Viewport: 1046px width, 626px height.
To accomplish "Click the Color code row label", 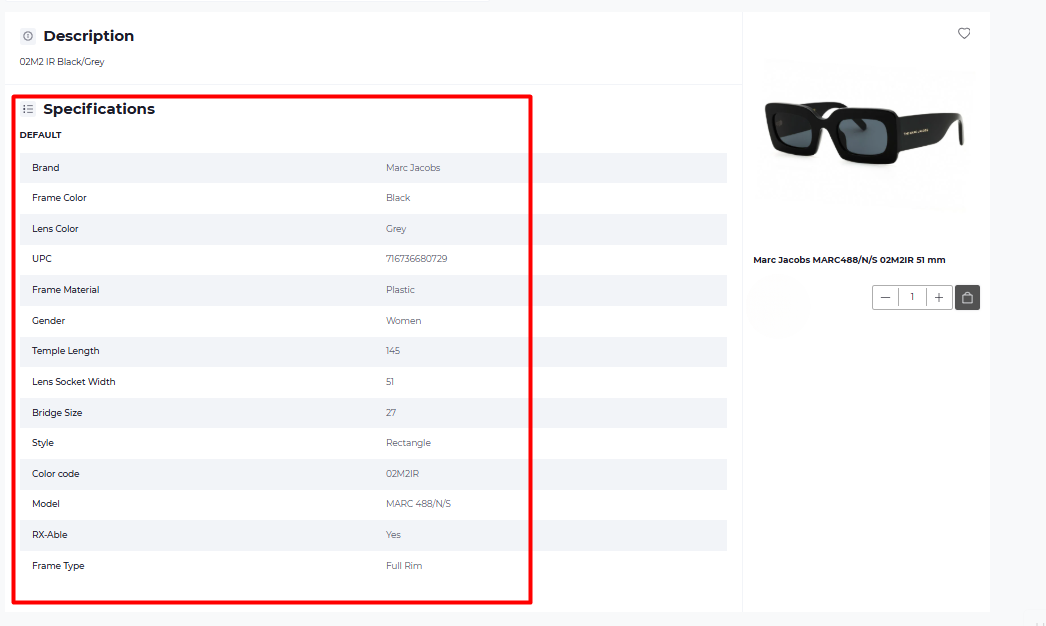I will click(x=55, y=474).
